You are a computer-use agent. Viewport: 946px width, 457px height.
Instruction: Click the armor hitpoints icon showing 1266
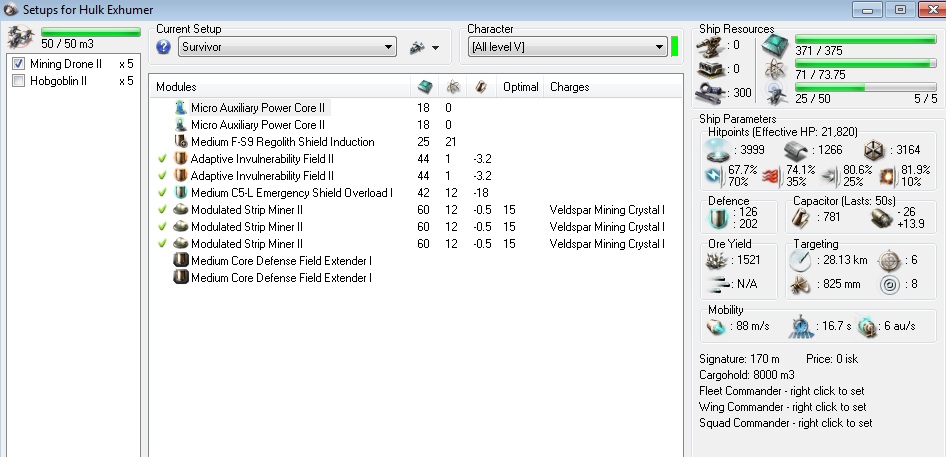[798, 150]
